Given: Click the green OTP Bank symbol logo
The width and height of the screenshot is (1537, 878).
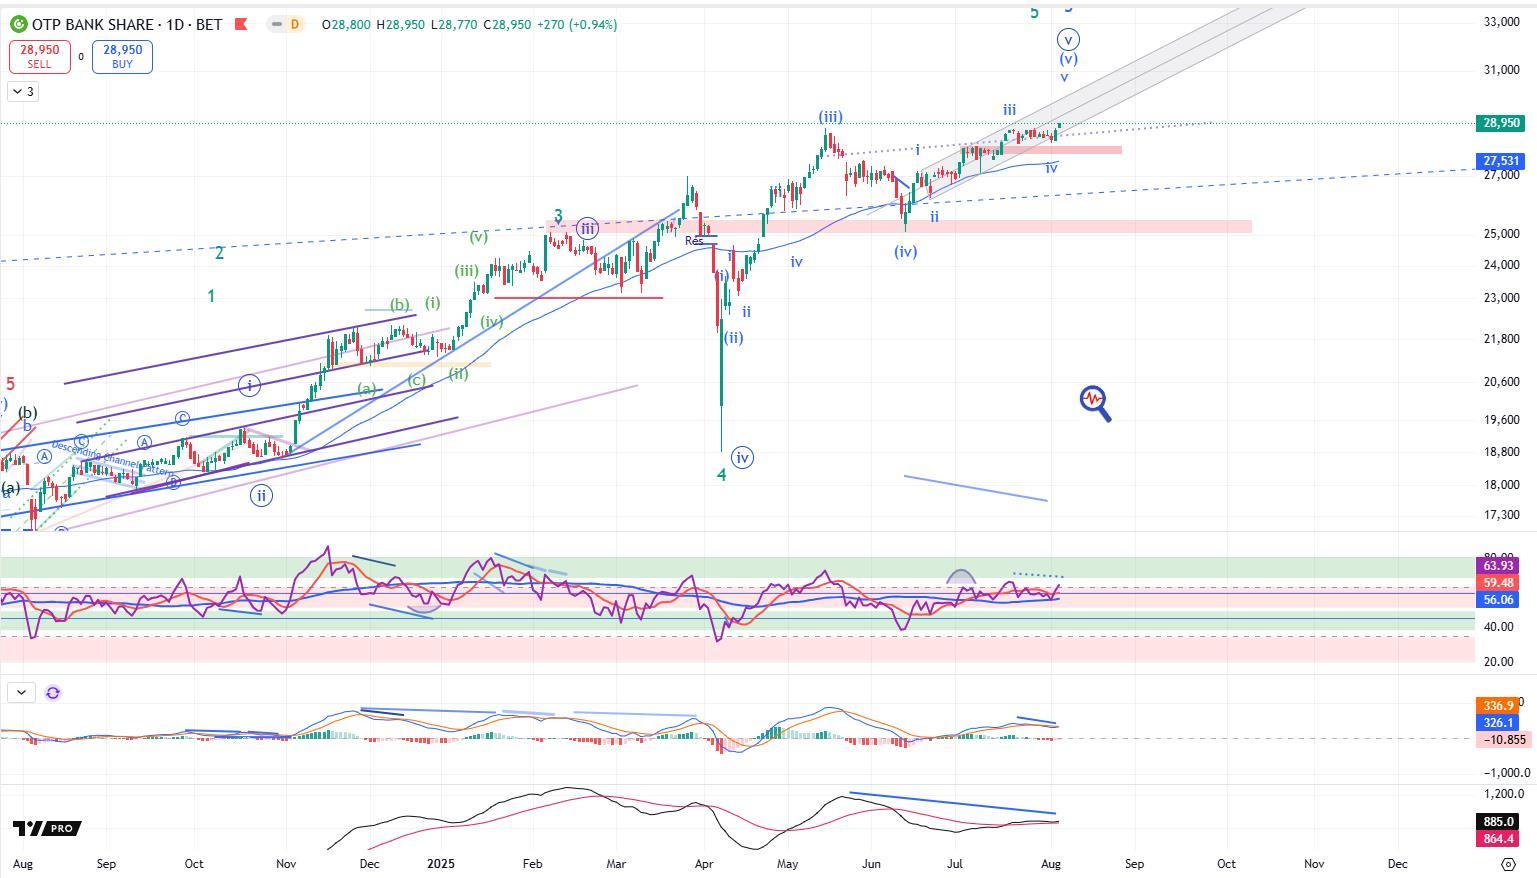Looking at the screenshot, I should pyautogui.click(x=17, y=24).
